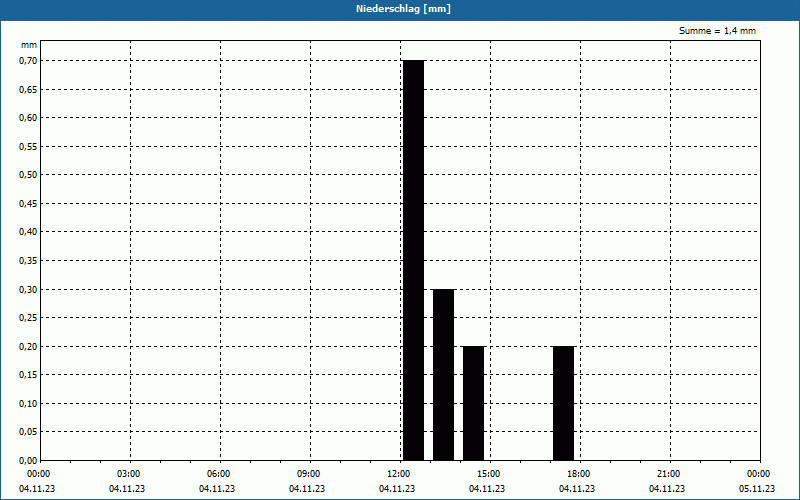
Task: Click the mm unit label above y-axis
Action: 29,45
